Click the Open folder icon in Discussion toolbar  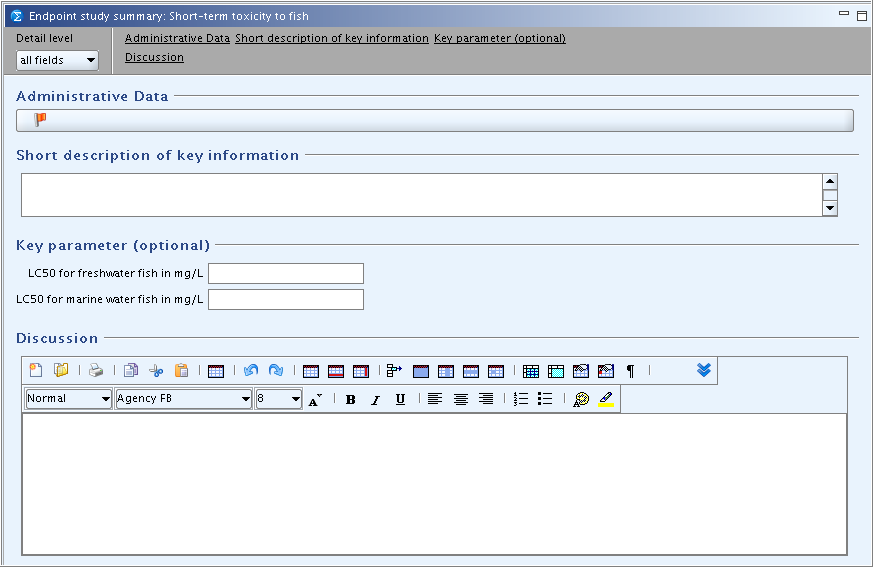pos(61,370)
